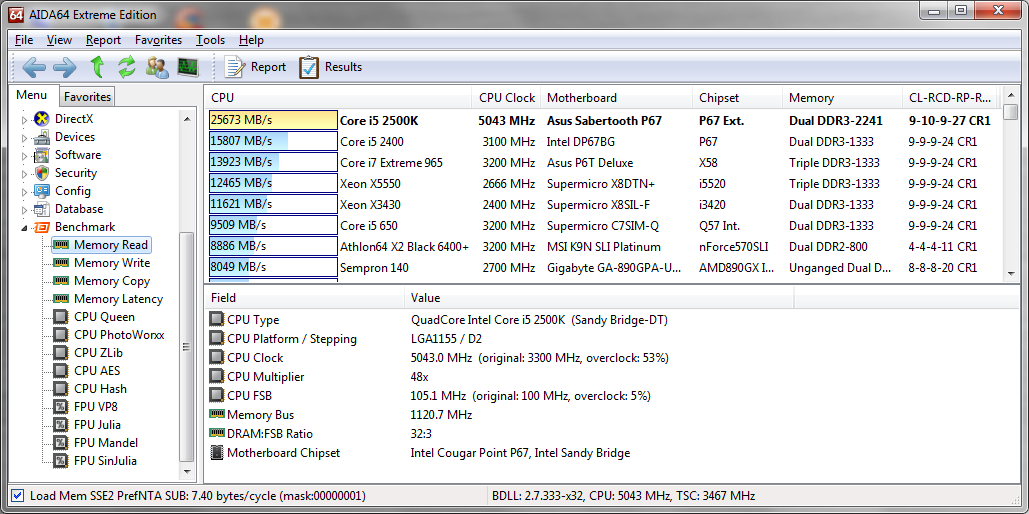Click the green Up arrow icon
Viewport: 1029px width, 514px height.
96,67
